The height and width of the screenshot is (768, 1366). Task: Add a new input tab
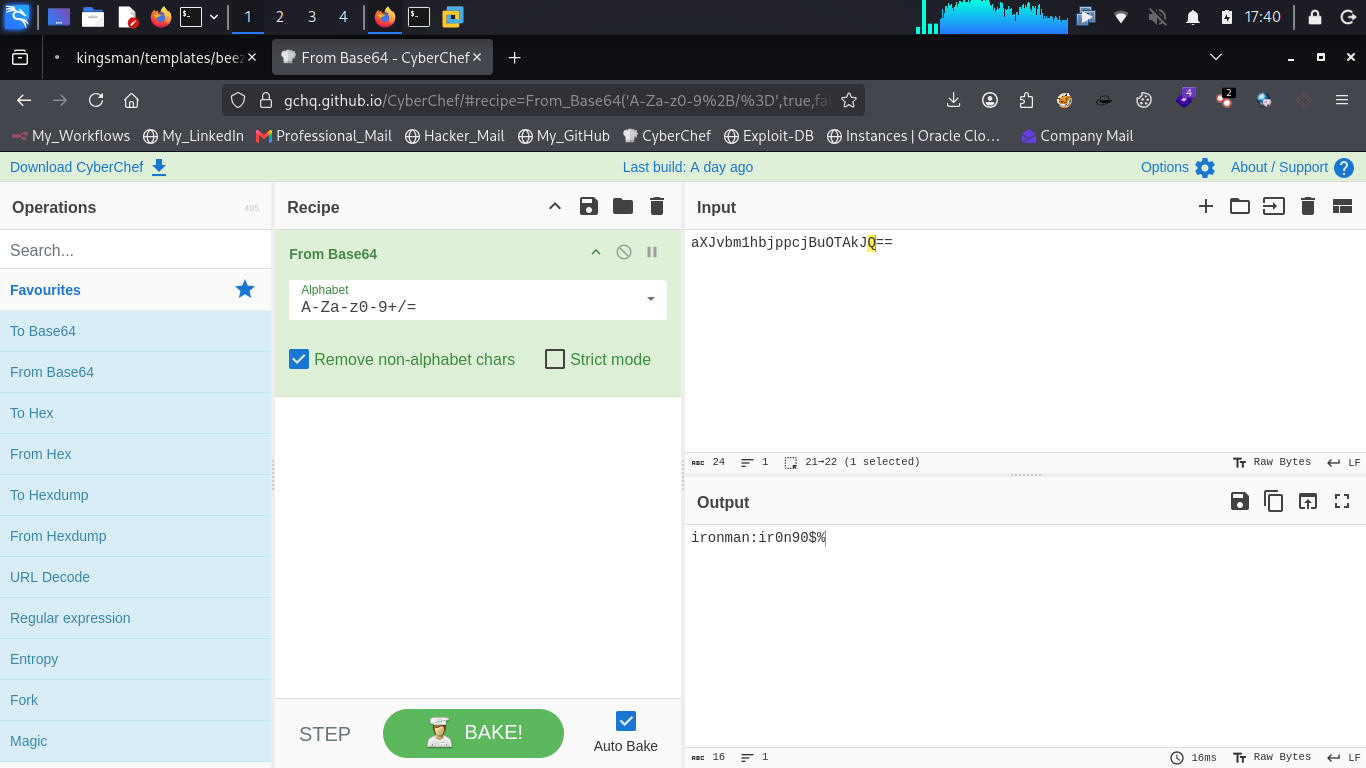(1206, 206)
